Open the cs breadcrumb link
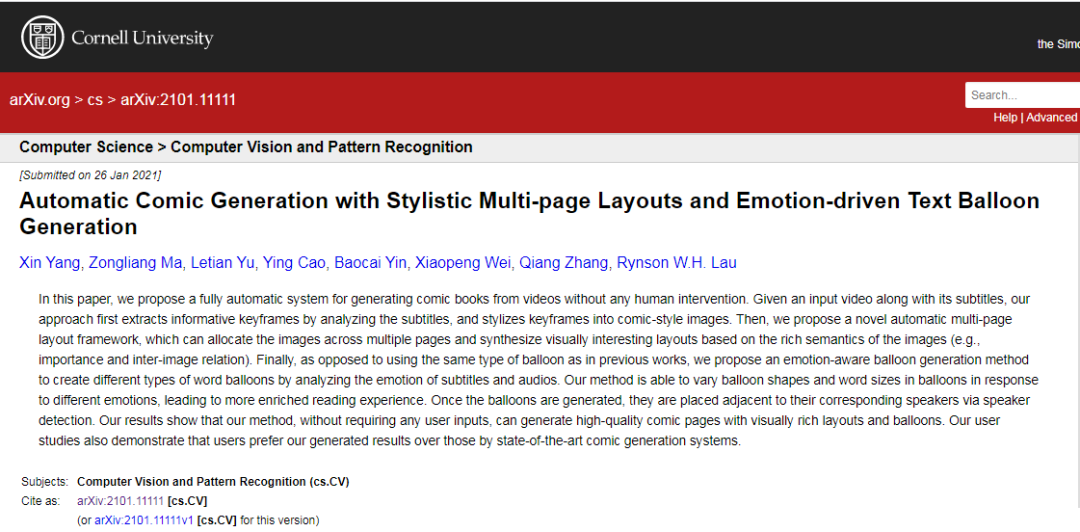This screenshot has height=532, width=1080. click(95, 100)
